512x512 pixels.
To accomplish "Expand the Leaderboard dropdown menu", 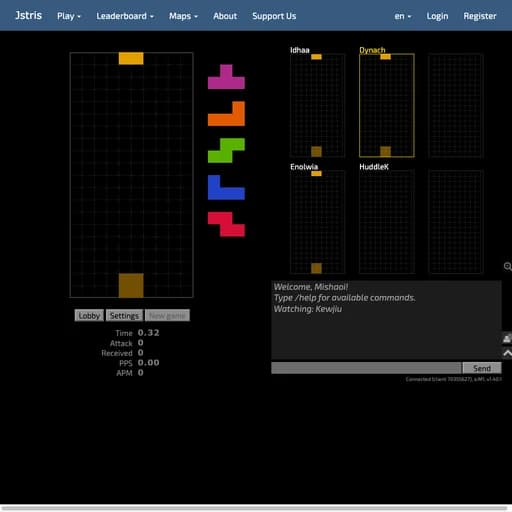I will pyautogui.click(x=125, y=16).
